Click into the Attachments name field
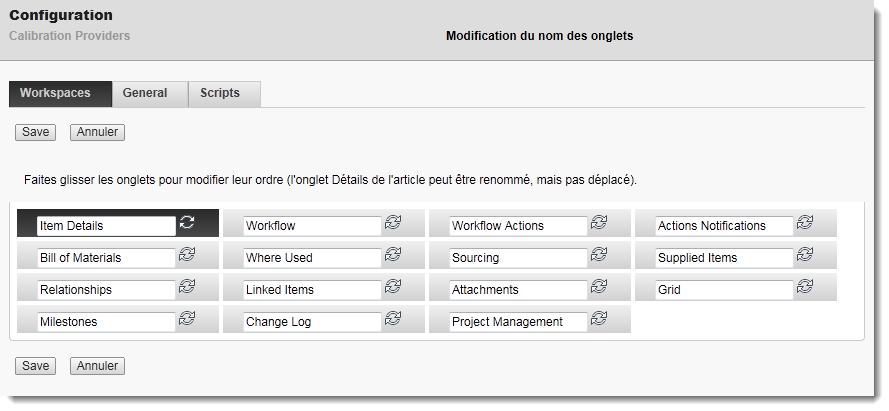The height and width of the screenshot is (411, 889). coord(517,290)
